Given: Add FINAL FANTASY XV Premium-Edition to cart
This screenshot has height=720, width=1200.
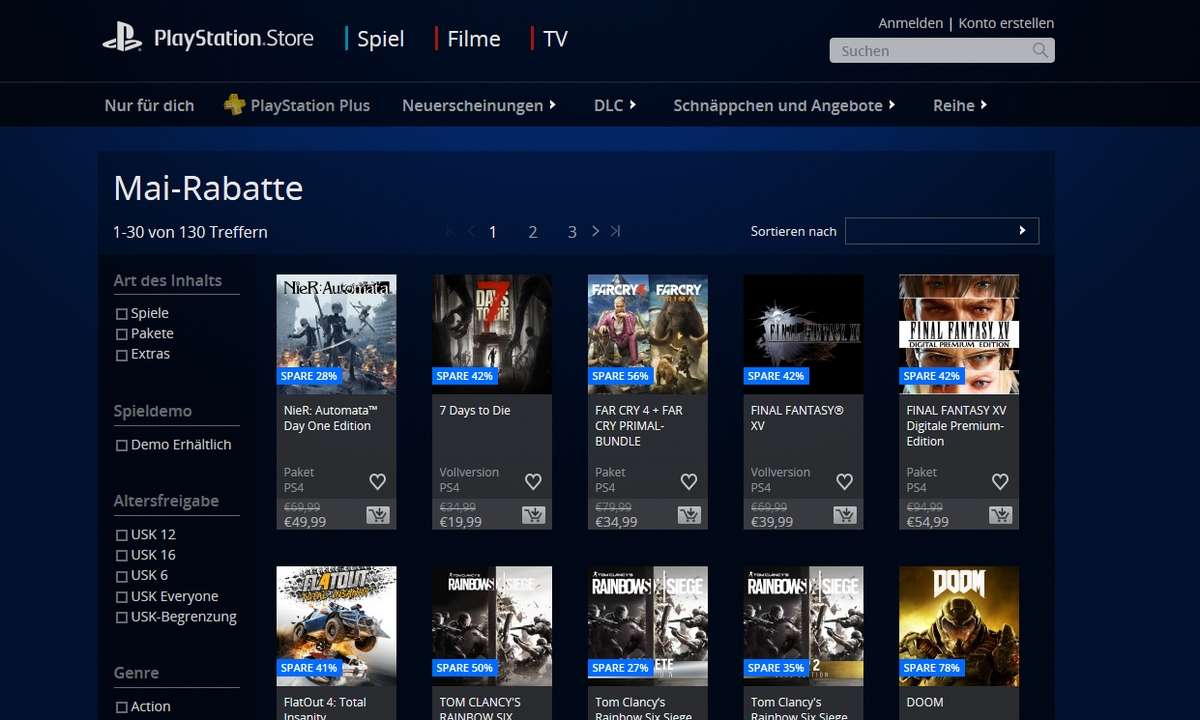Looking at the screenshot, I should pos(1001,515).
